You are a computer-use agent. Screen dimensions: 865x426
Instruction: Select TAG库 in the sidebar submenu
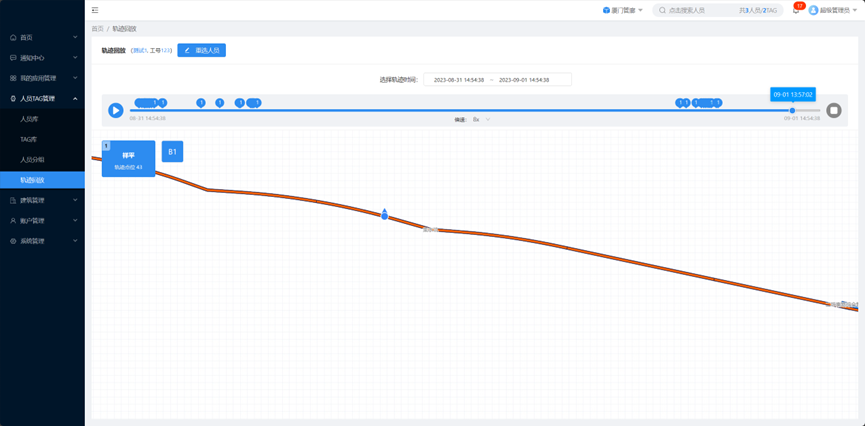click(x=28, y=139)
